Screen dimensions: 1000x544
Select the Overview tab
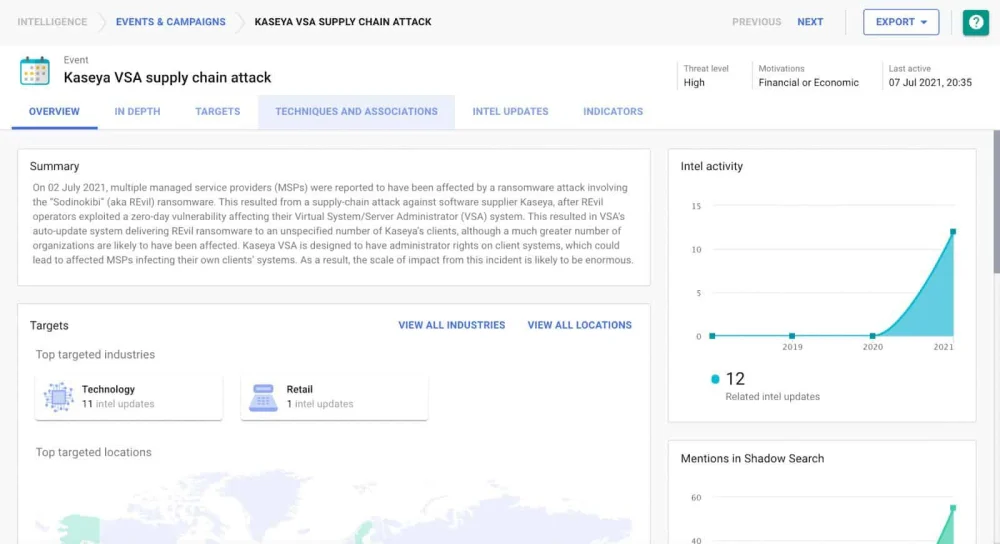click(54, 112)
